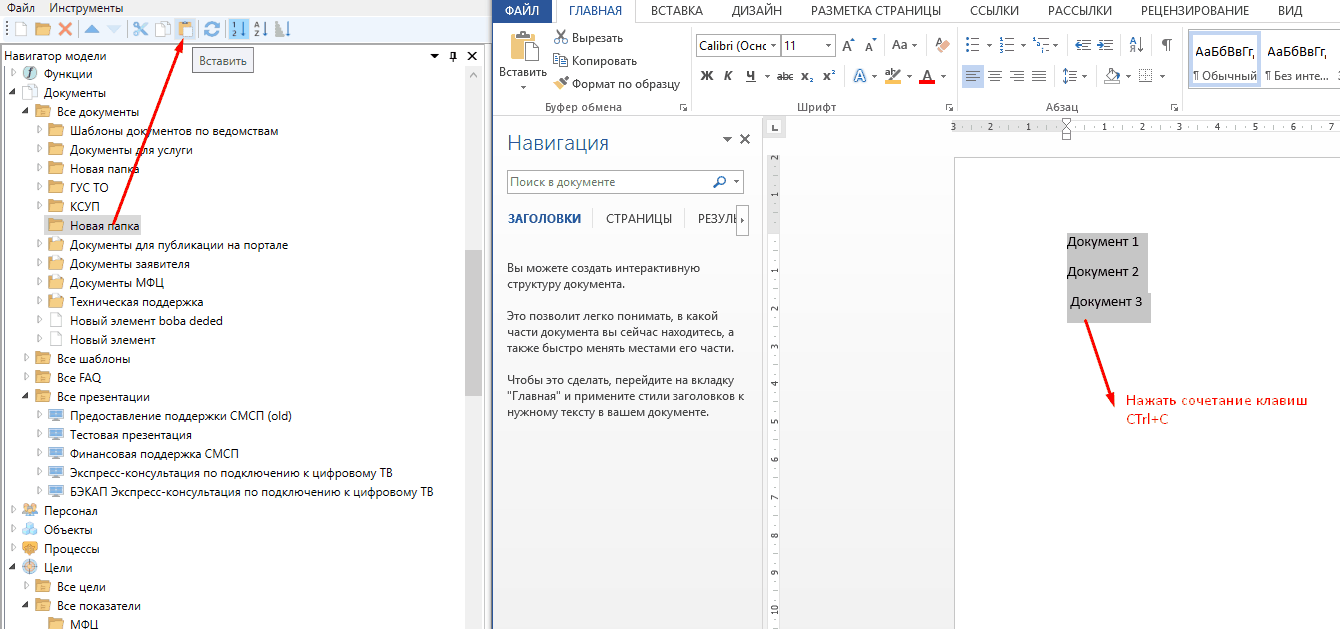Click the shading paint bucket icon

click(x=1112, y=76)
